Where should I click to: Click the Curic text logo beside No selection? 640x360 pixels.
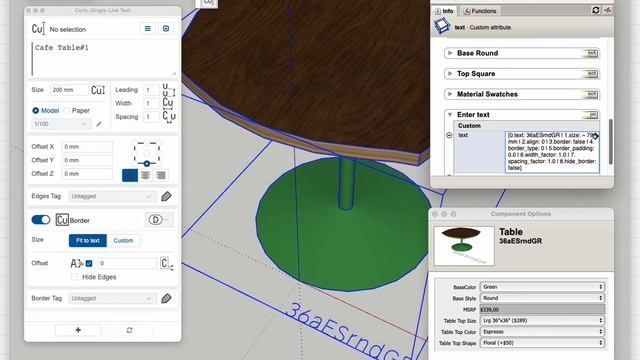point(38,29)
